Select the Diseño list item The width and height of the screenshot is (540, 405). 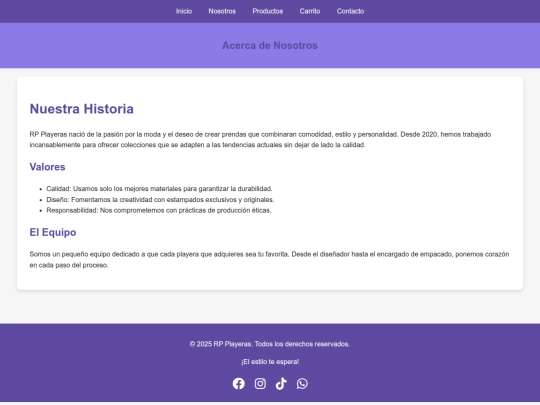pyautogui.click(x=160, y=200)
